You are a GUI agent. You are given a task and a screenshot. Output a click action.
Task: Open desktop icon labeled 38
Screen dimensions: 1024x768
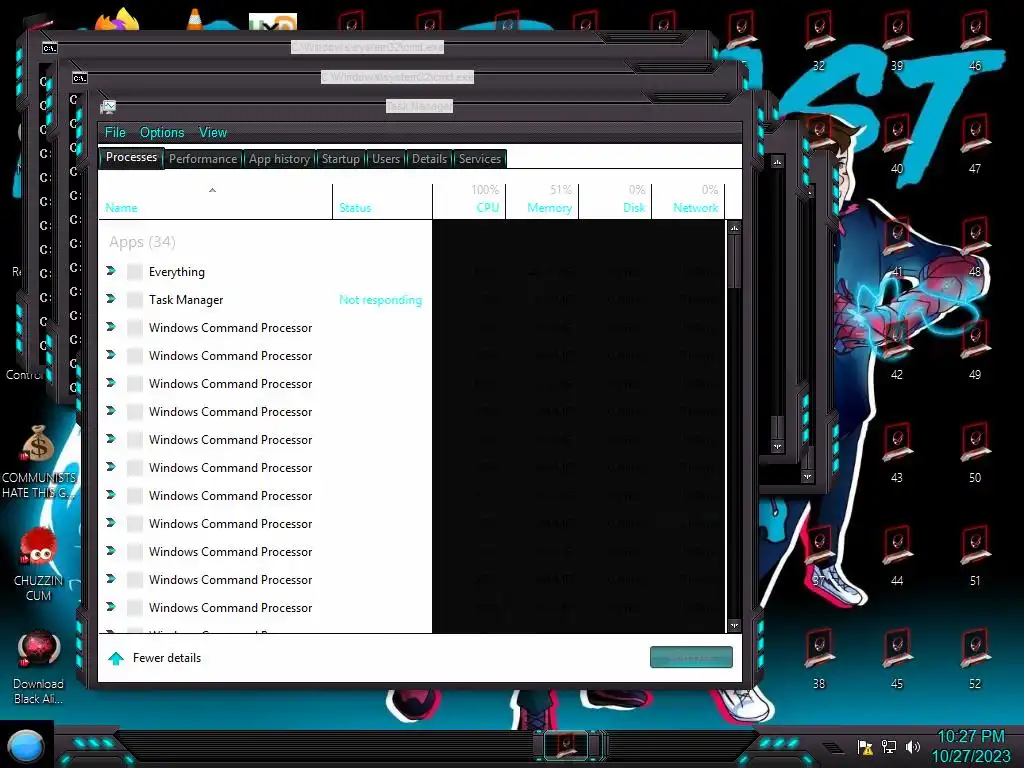[x=819, y=658]
